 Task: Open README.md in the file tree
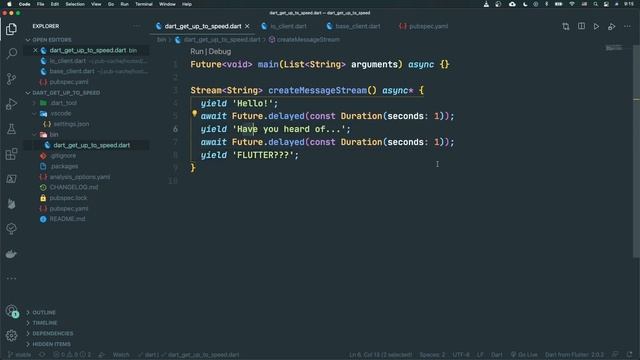[x=67, y=219]
